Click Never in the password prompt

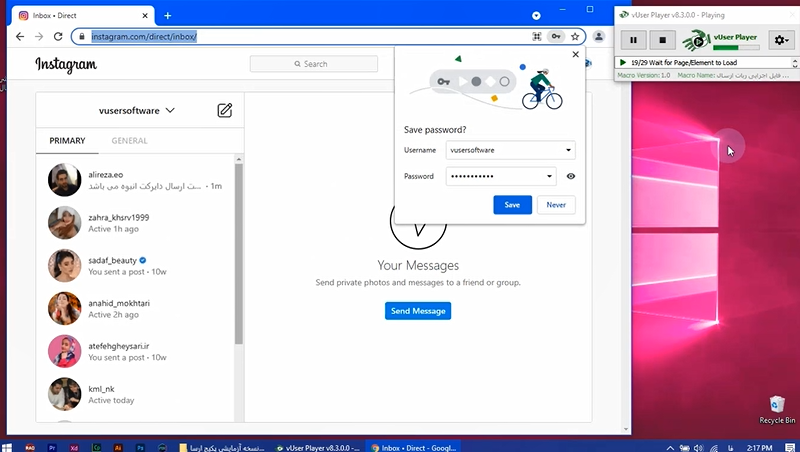(x=556, y=205)
